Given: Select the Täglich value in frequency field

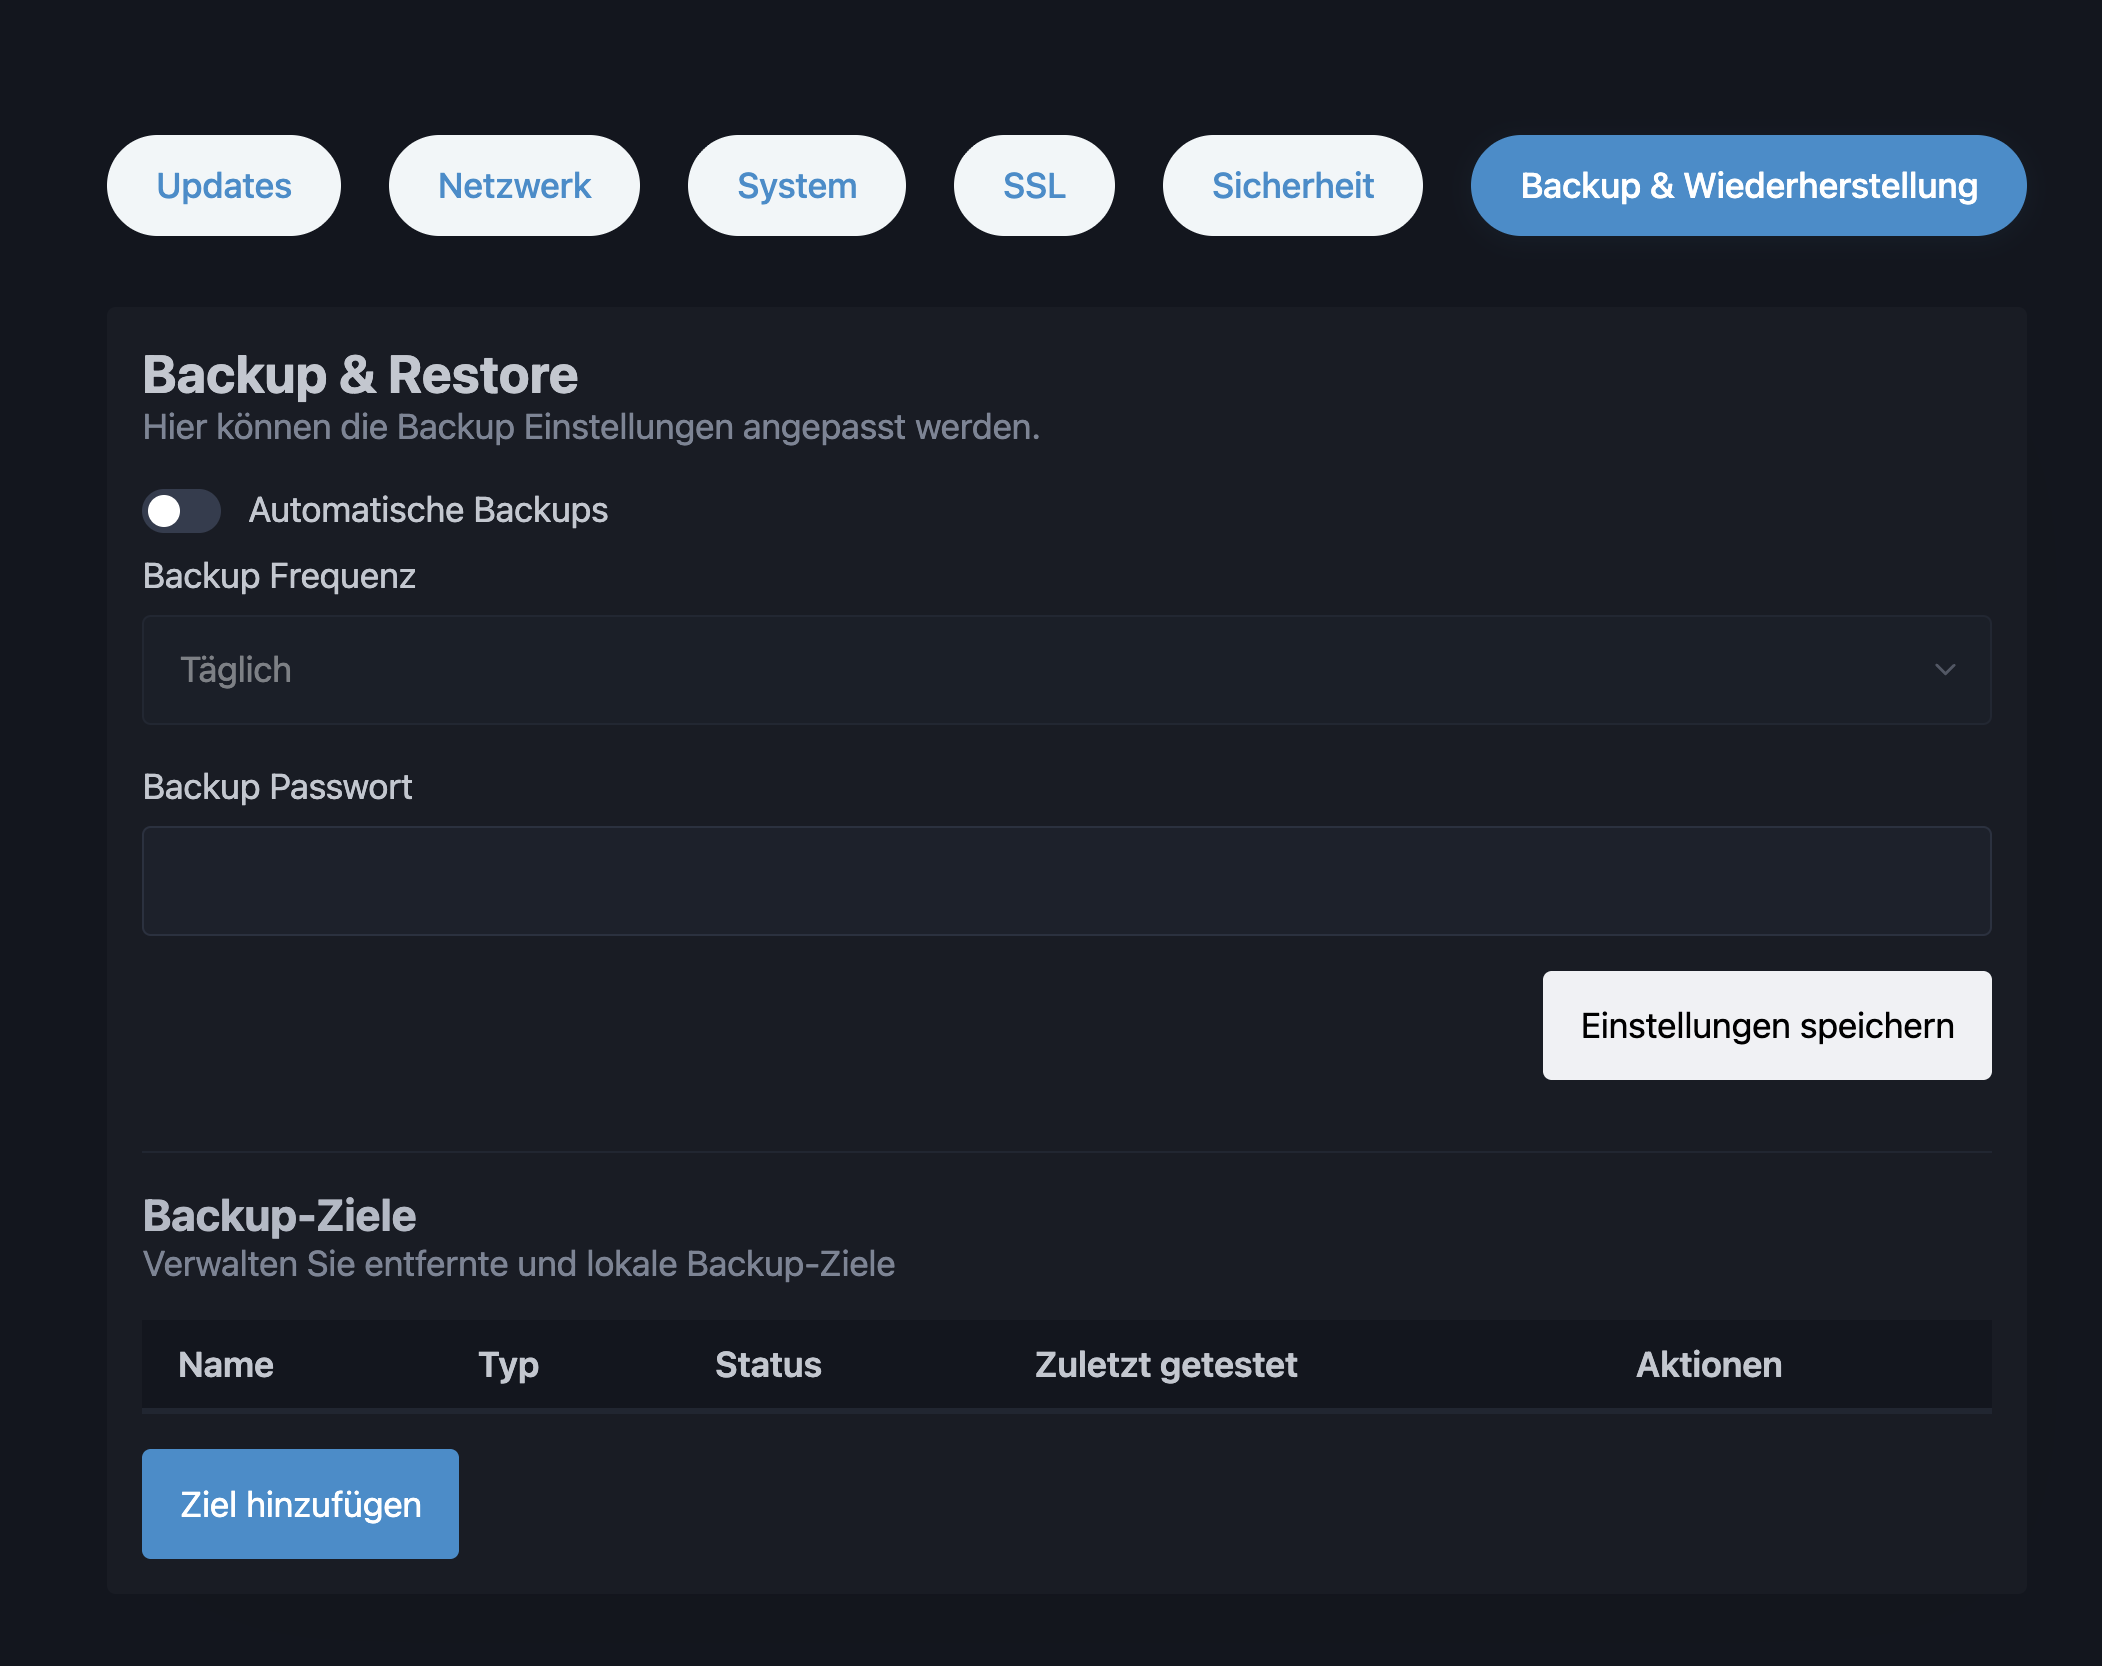Looking at the screenshot, I should [236, 670].
